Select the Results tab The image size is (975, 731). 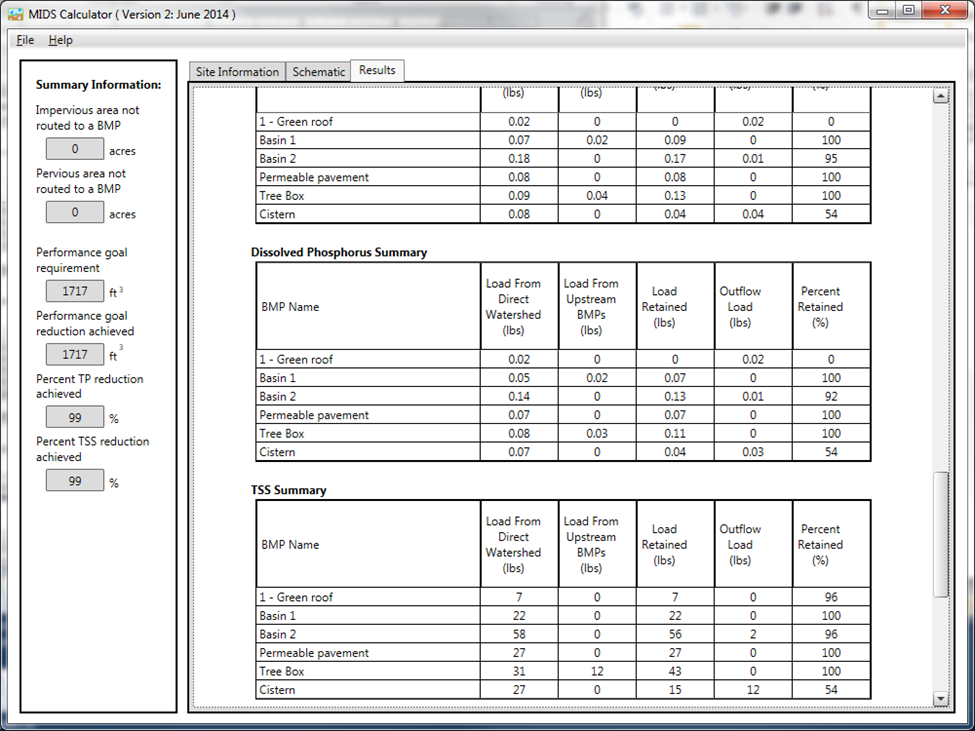pyautogui.click(x=377, y=70)
